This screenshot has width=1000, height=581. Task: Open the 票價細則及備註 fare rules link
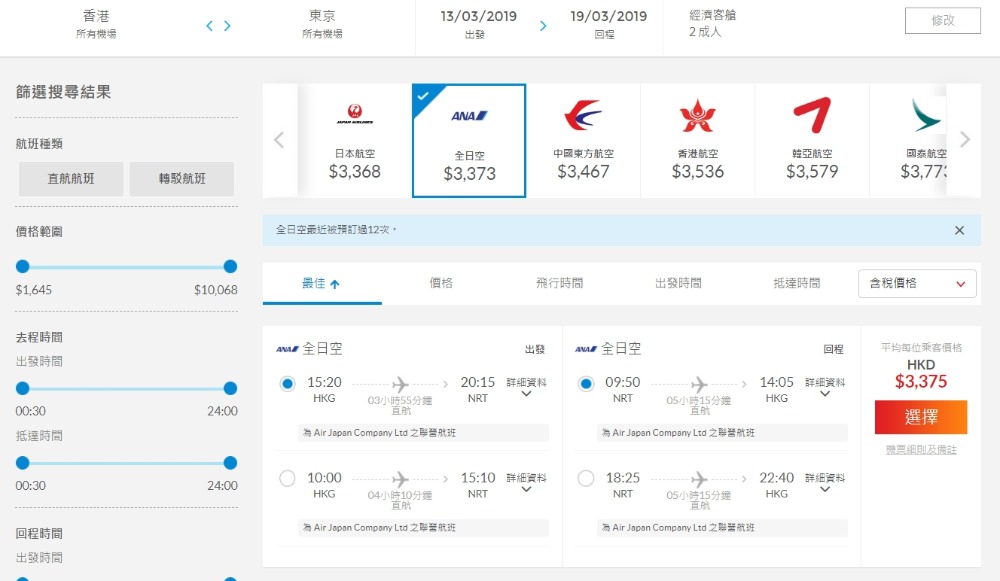tap(921, 450)
